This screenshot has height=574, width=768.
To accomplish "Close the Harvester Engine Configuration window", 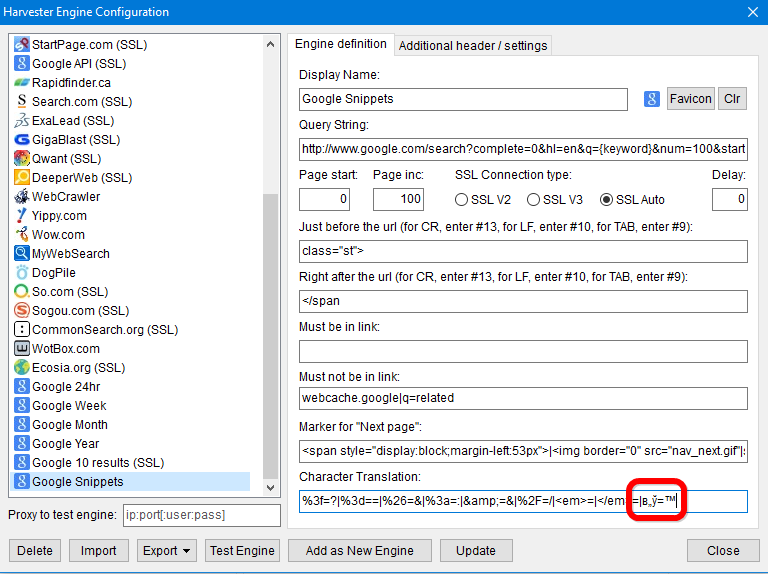I will pos(753,12).
